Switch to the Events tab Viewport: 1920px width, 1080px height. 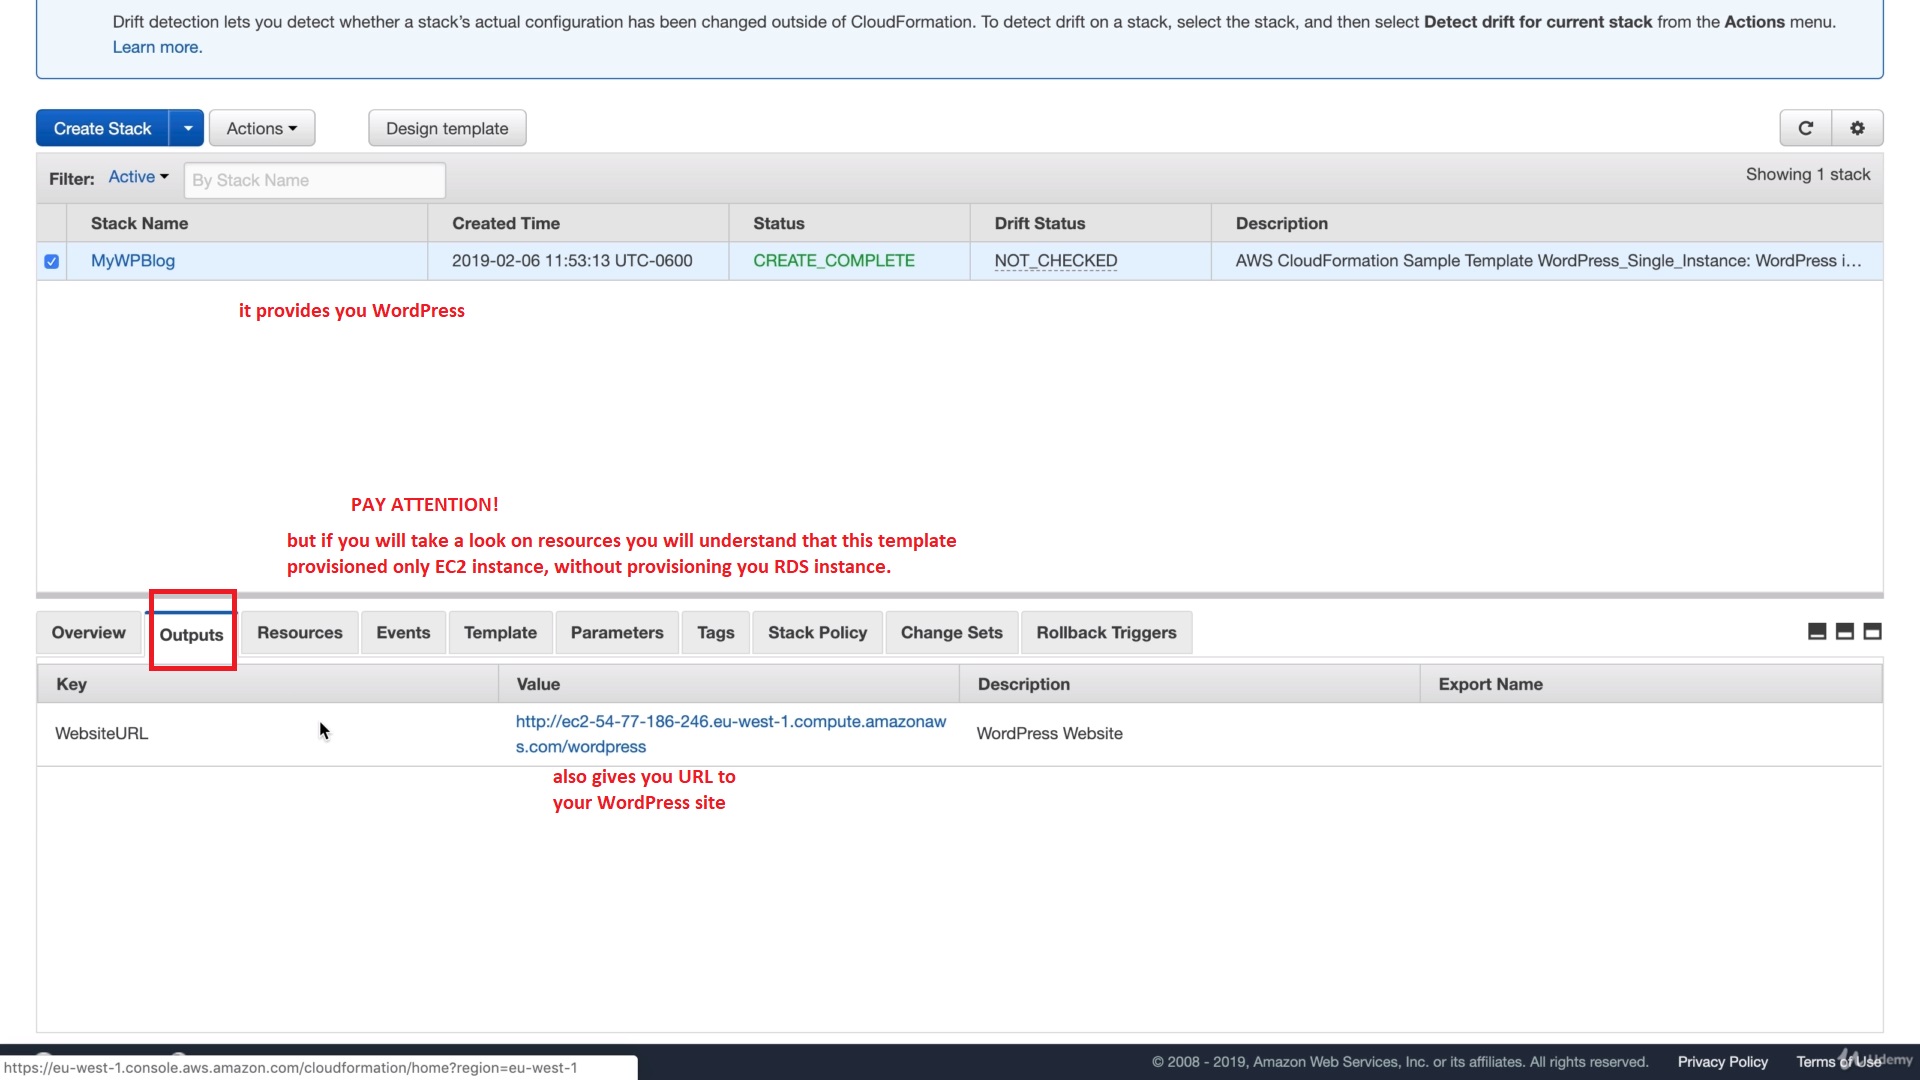(403, 633)
